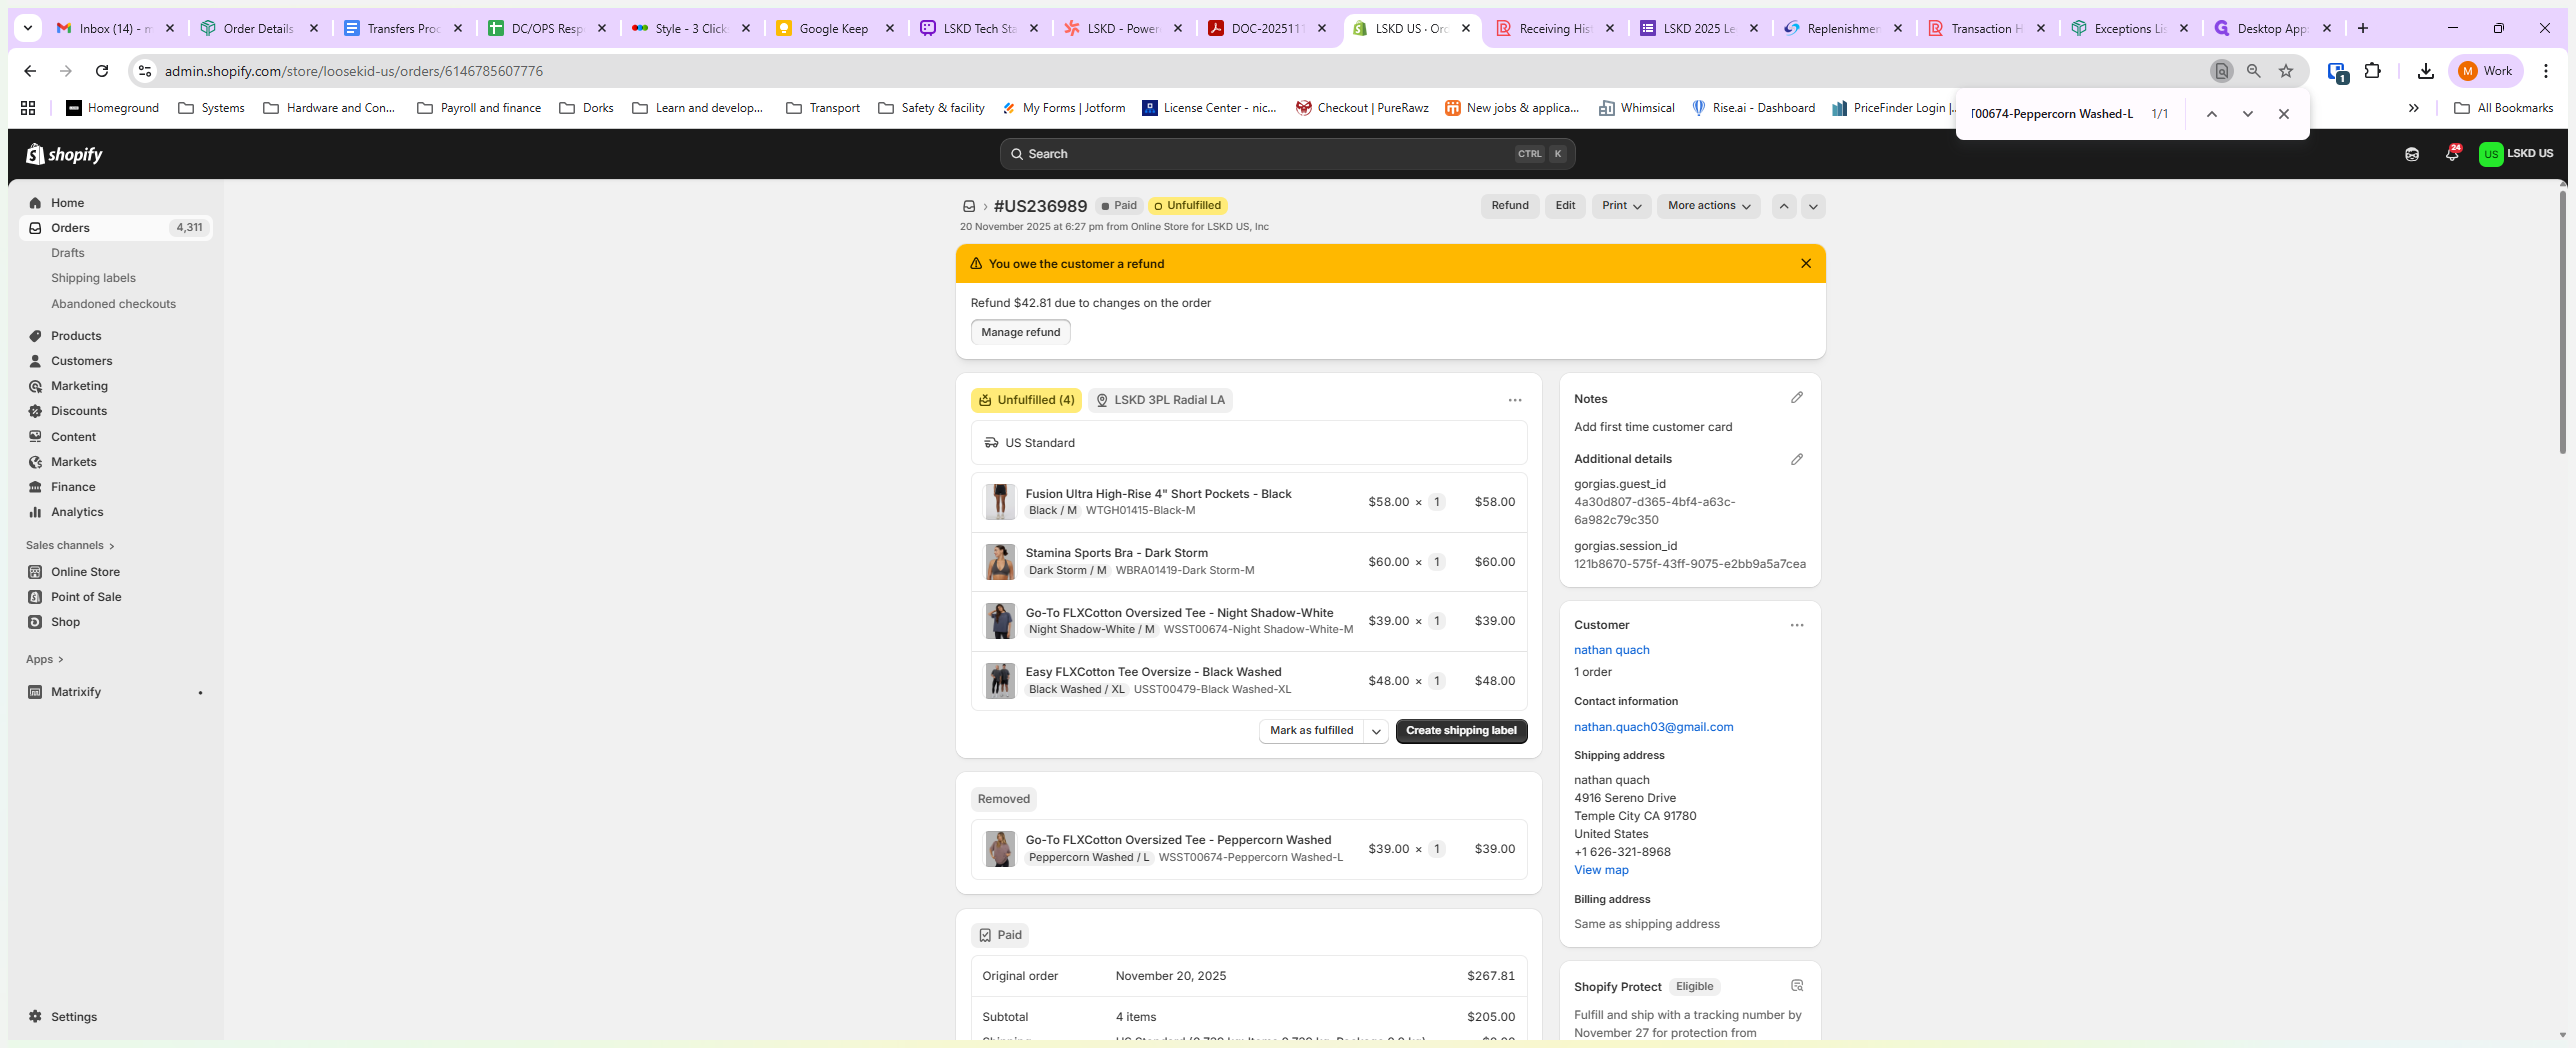This screenshot has width=2576, height=1048.
Task: Open the Customer card three-dot menu
Action: 1796,625
